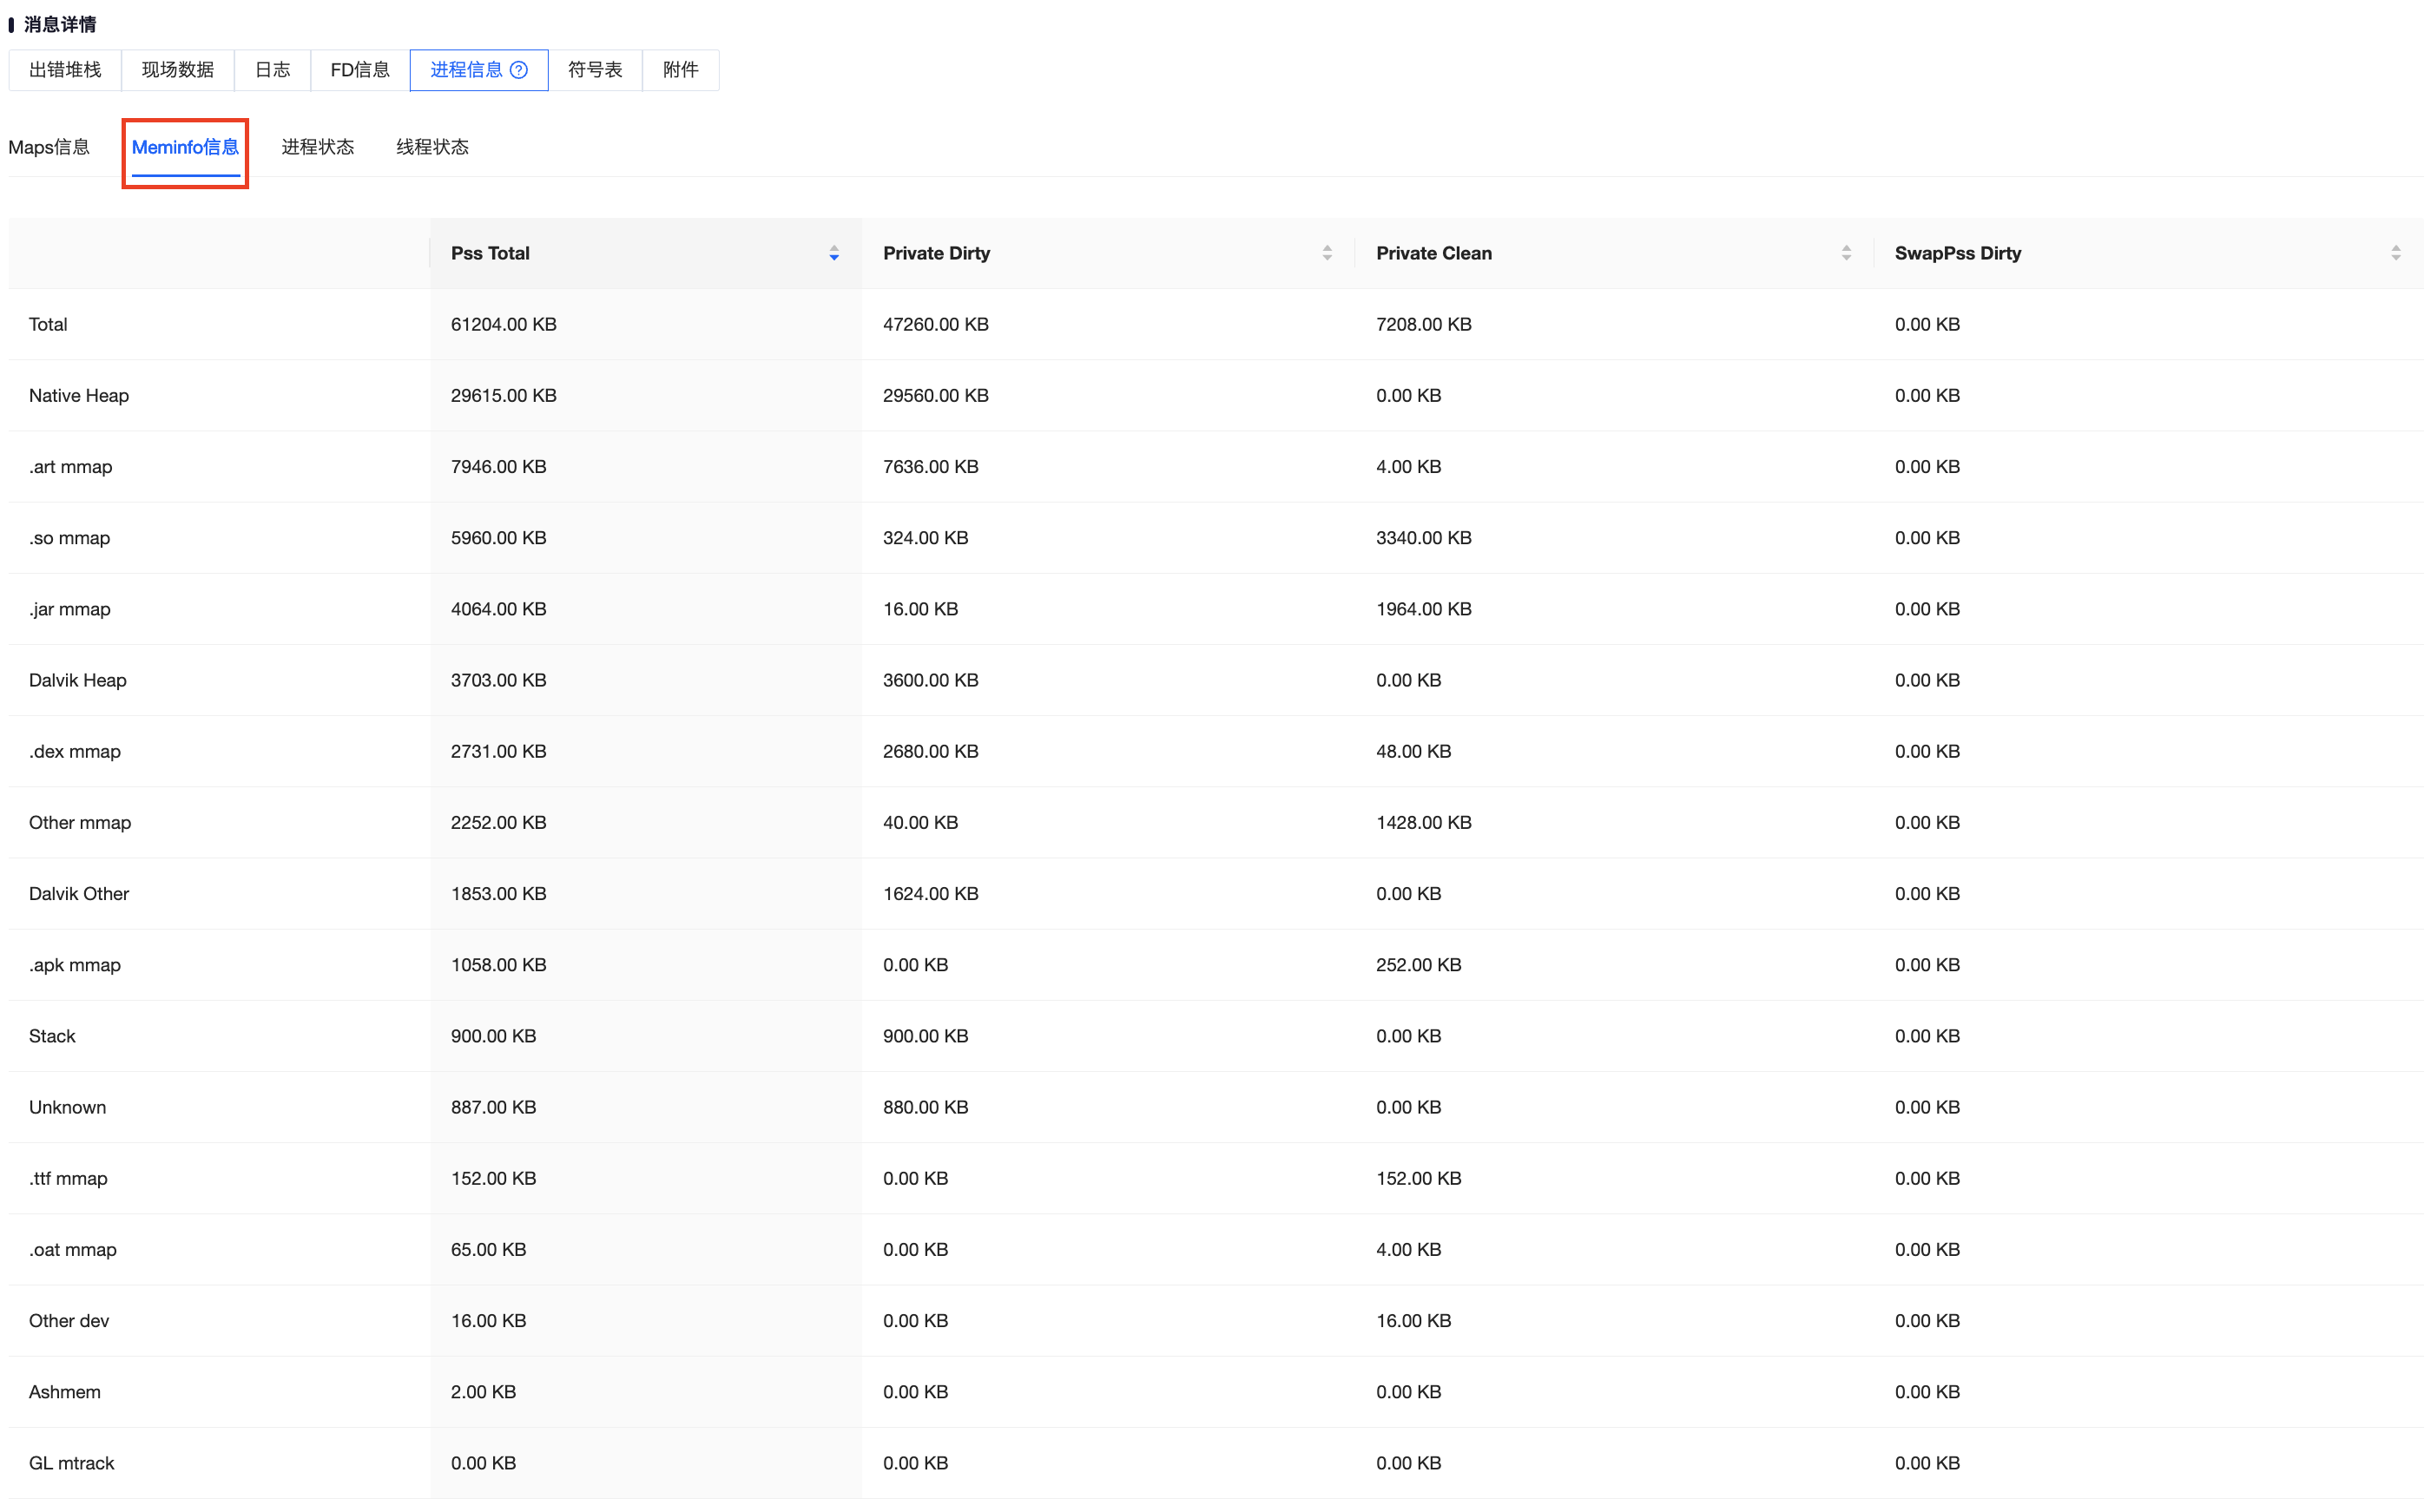Screen dimensions: 2431x1512
Task: Sort by Pss Total column arrows
Action: tap(834, 254)
